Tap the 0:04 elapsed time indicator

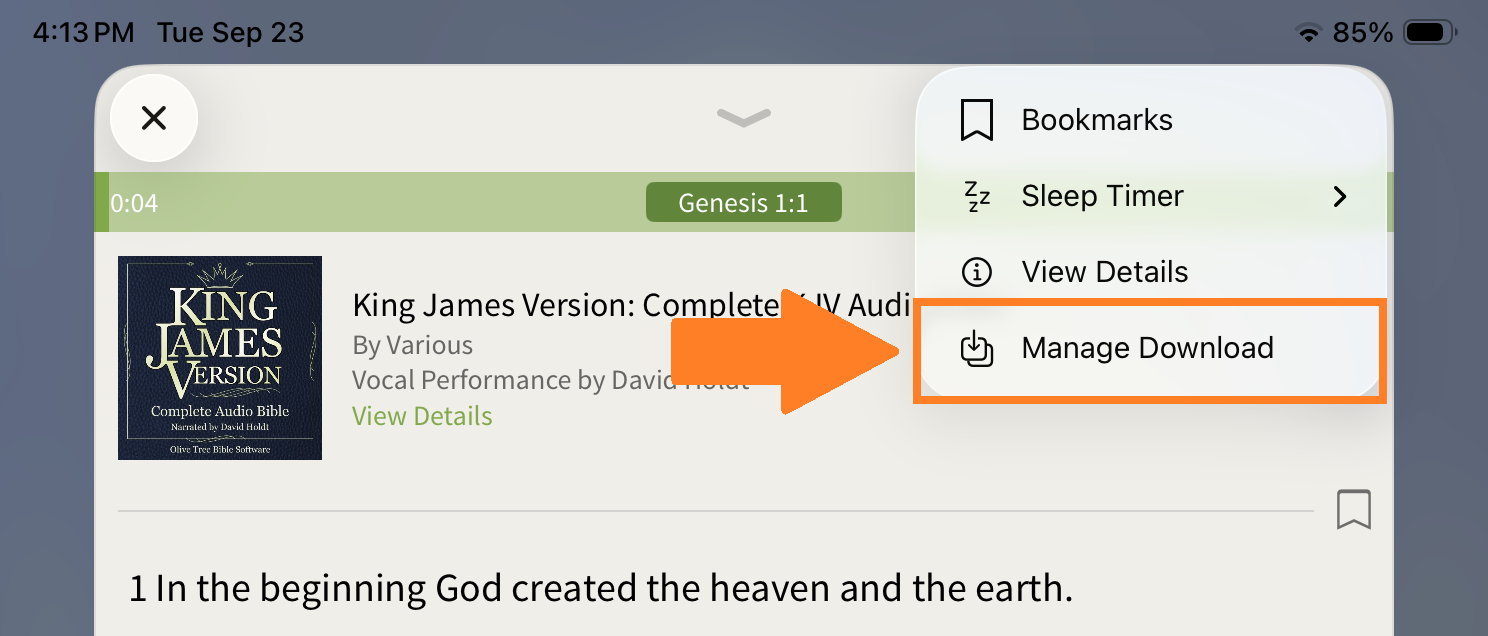tap(135, 204)
